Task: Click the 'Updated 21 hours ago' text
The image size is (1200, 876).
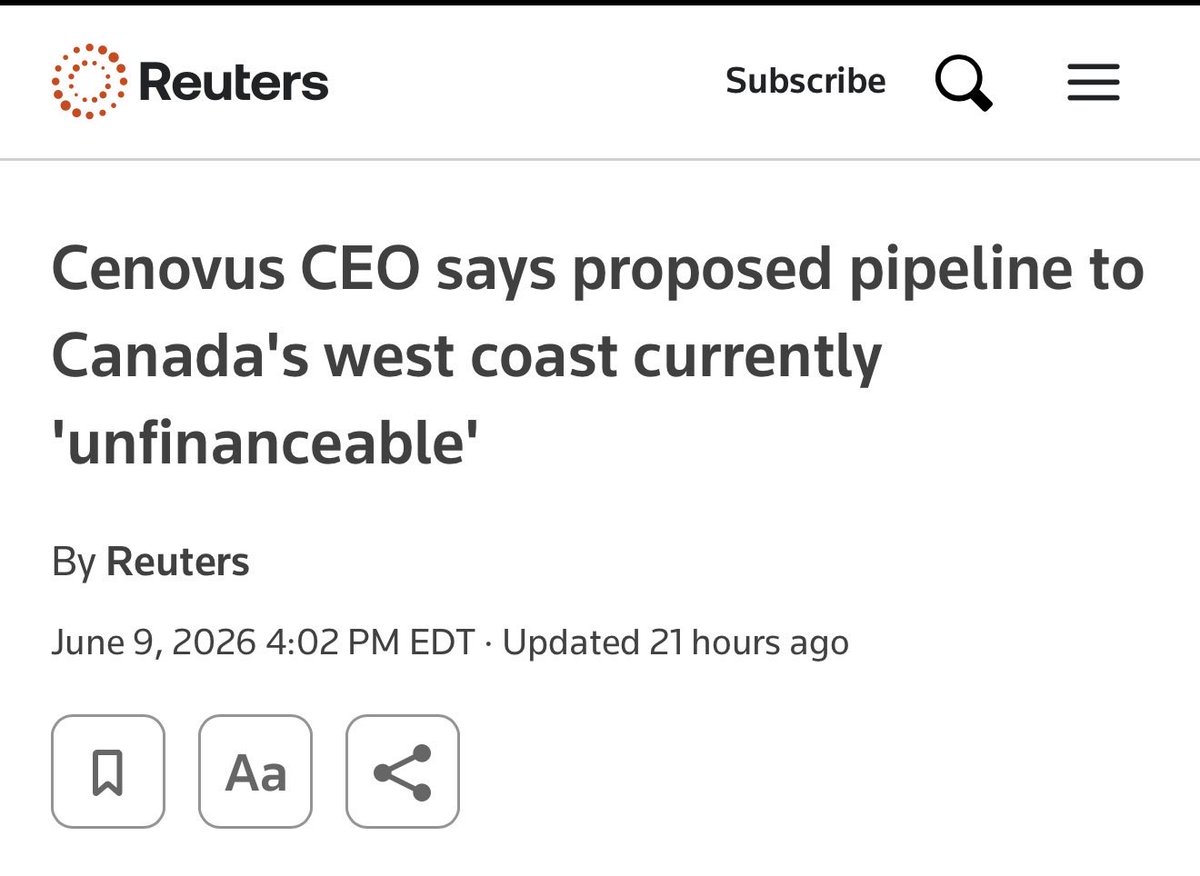Action: click(x=675, y=642)
